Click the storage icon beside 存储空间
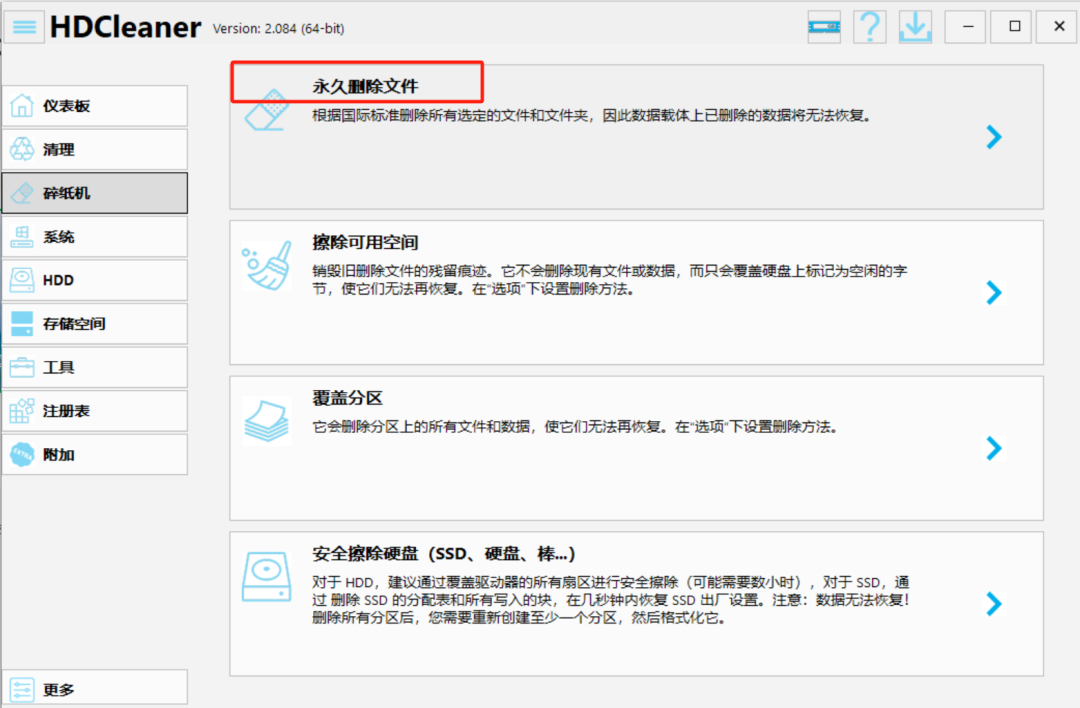Image resolution: width=1080 pixels, height=708 pixels. click(x=22, y=324)
